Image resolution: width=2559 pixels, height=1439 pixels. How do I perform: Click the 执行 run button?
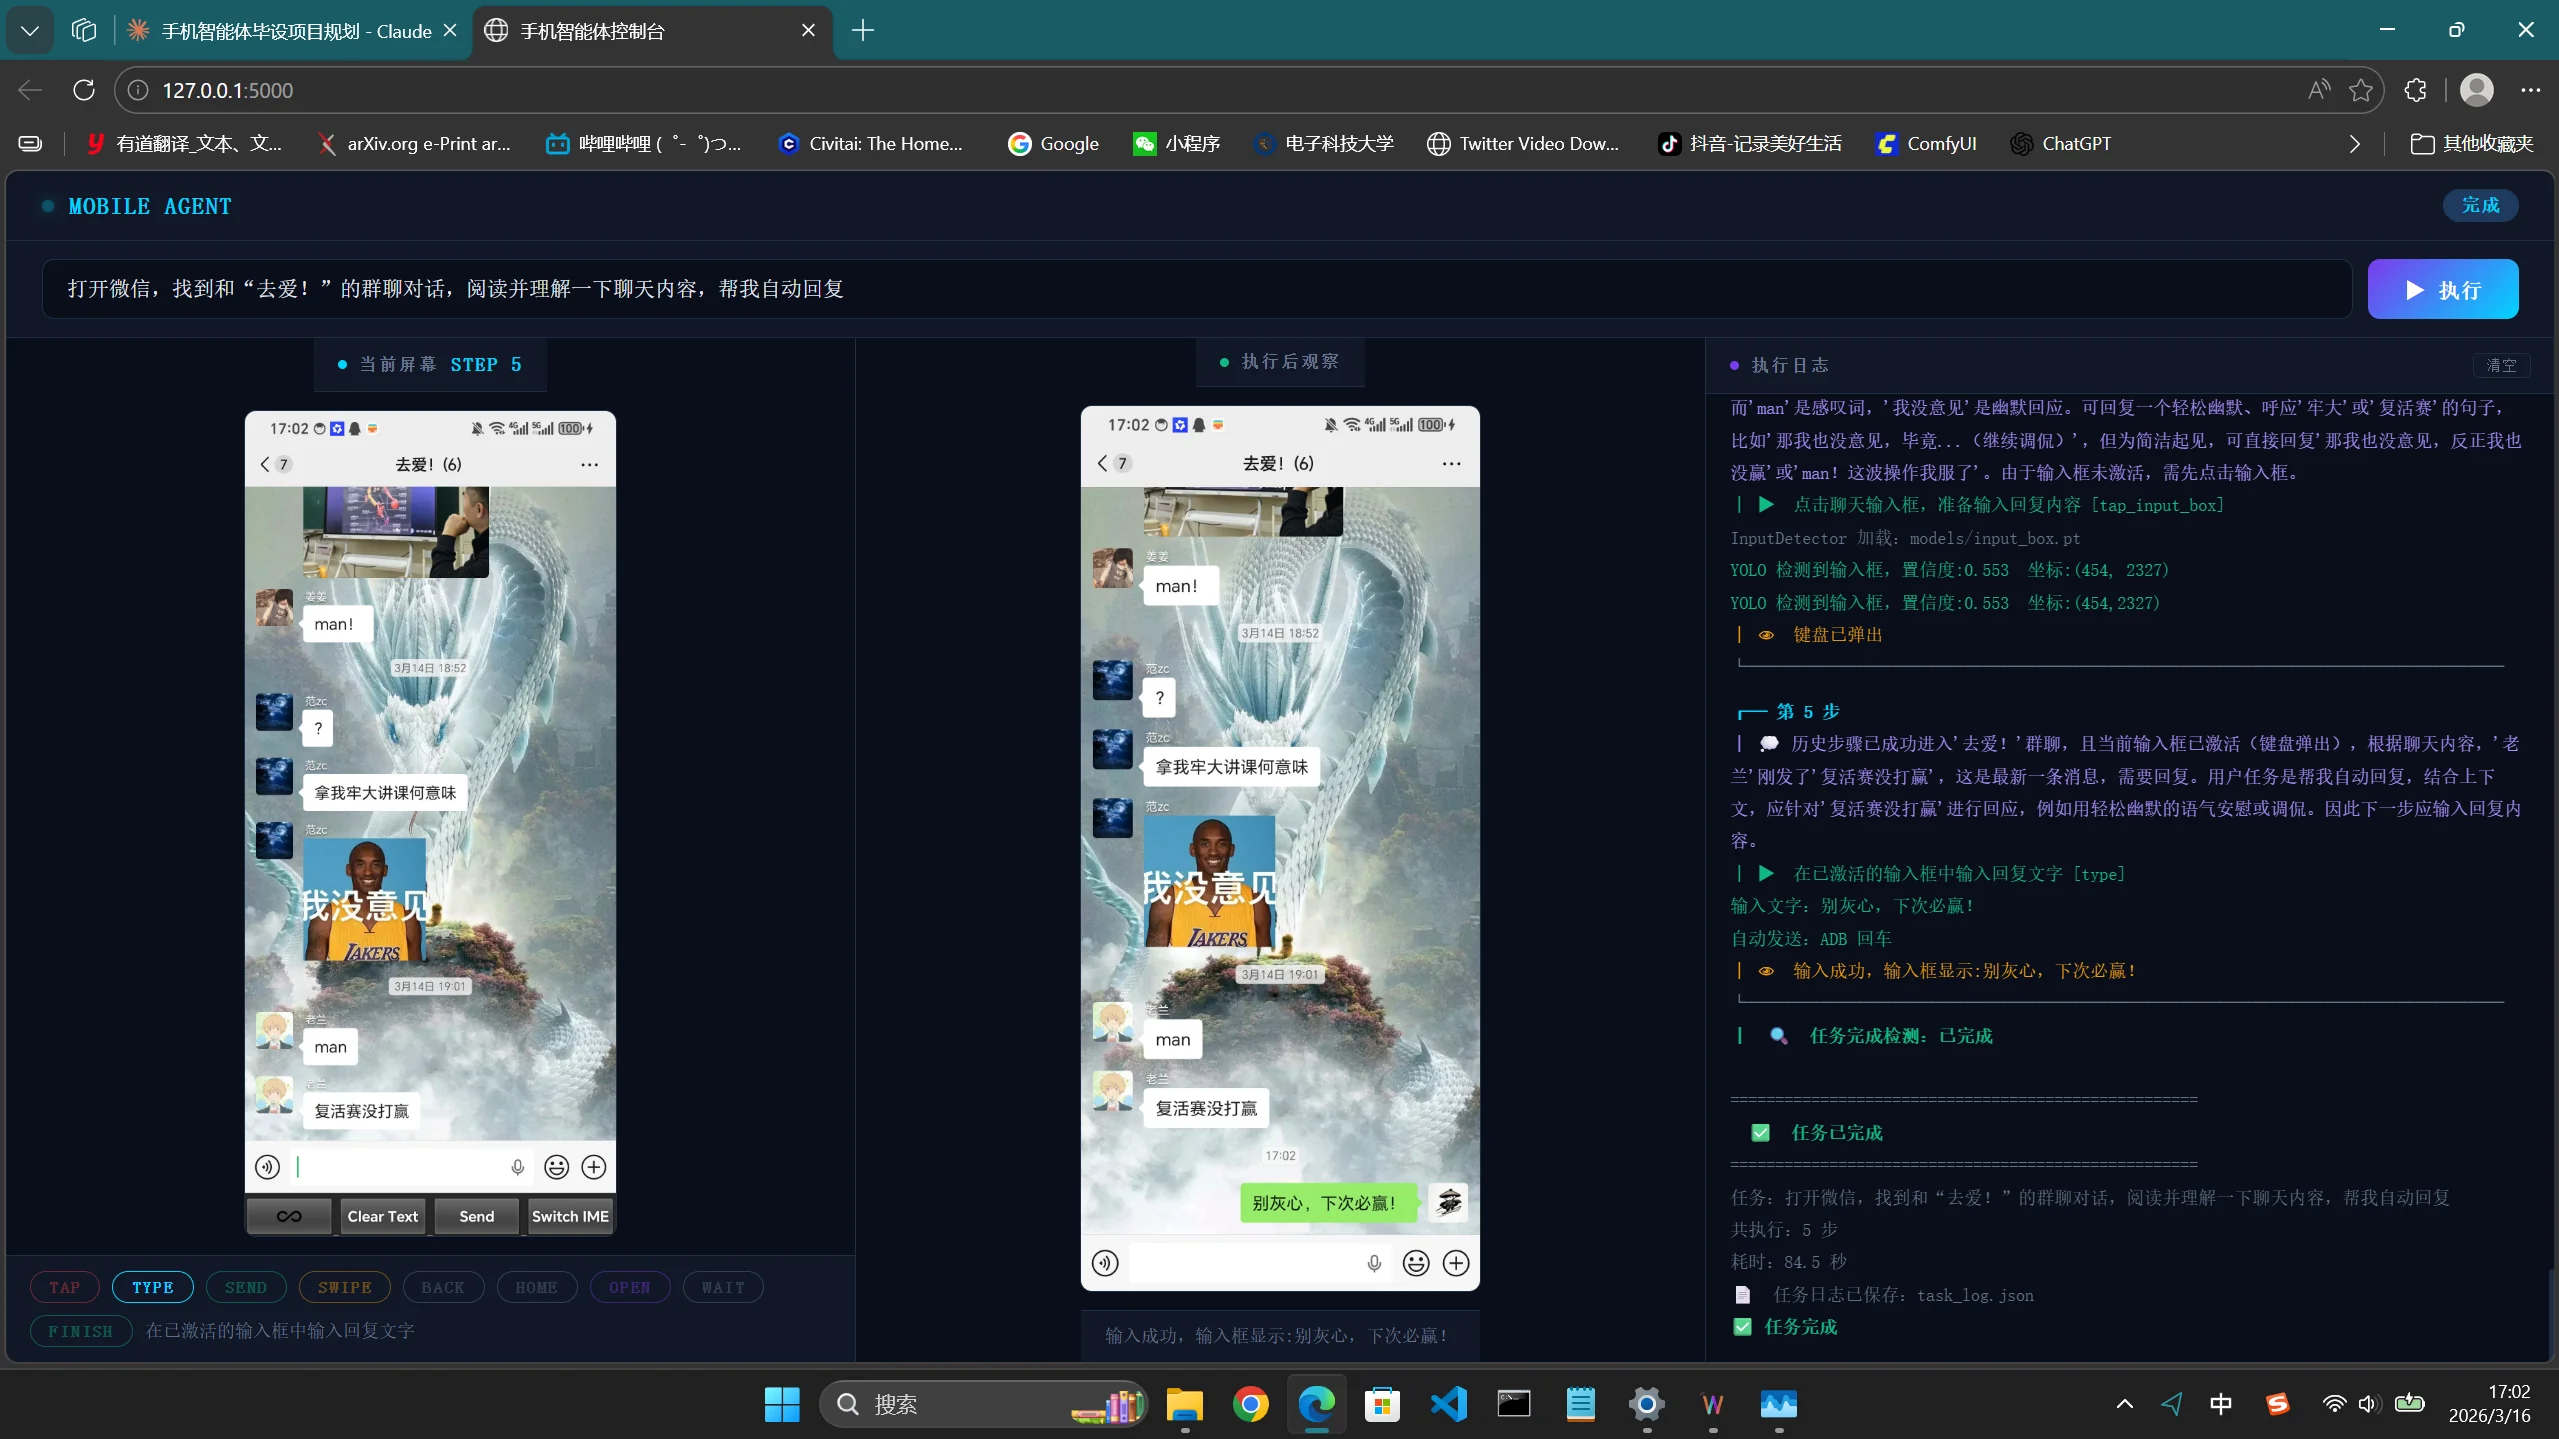(2441, 290)
